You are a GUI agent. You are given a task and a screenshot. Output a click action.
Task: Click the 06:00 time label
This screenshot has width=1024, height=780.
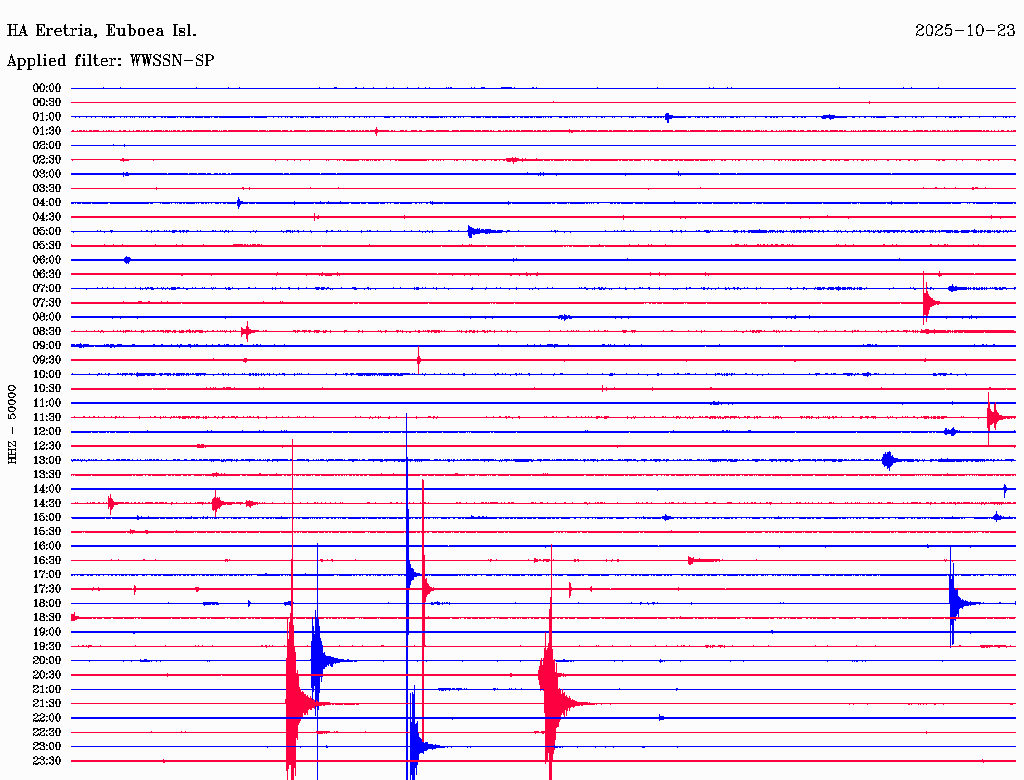47,260
